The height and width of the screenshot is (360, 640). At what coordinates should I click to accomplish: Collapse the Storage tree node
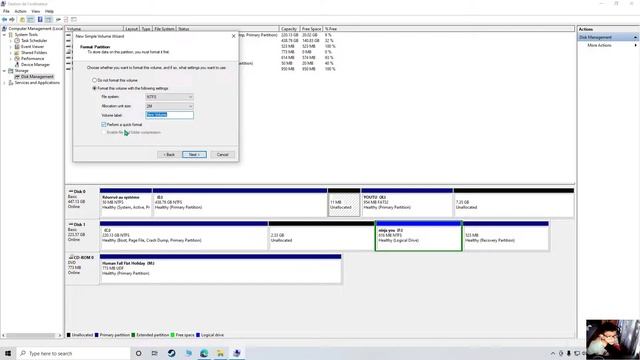pyautogui.click(x=4, y=71)
